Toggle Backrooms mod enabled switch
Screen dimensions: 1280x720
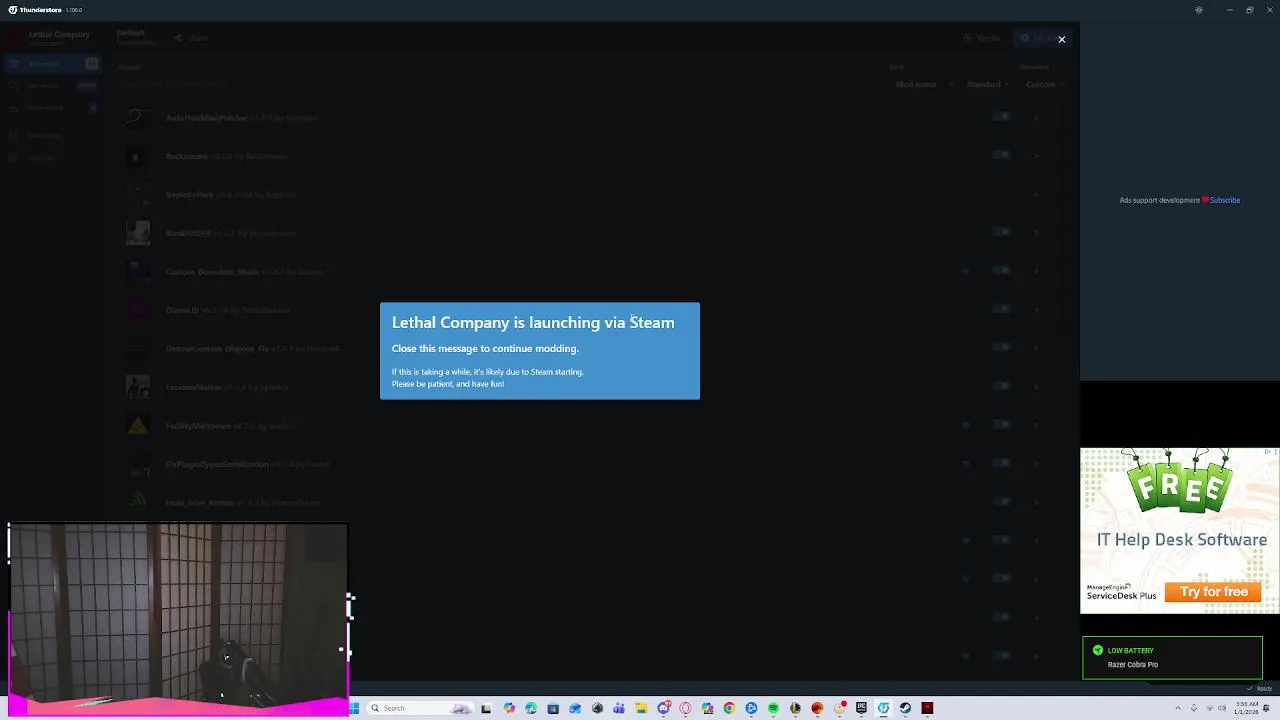[x=1002, y=155]
